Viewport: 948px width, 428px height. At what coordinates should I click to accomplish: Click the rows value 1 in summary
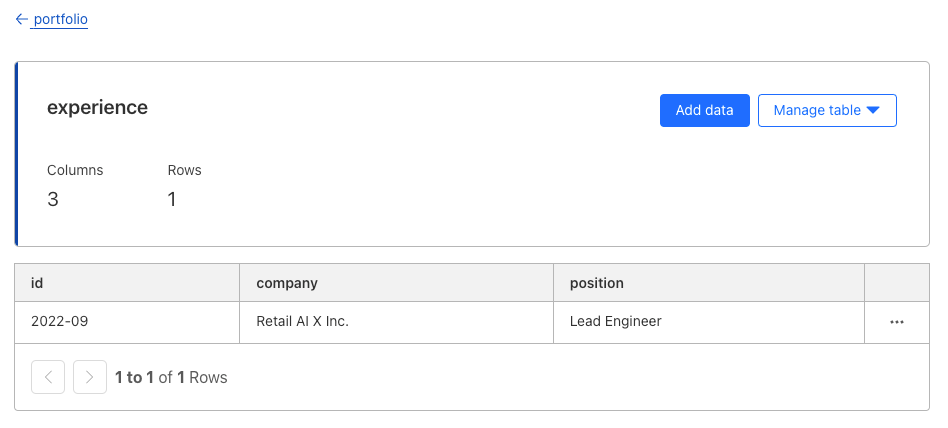(x=172, y=199)
